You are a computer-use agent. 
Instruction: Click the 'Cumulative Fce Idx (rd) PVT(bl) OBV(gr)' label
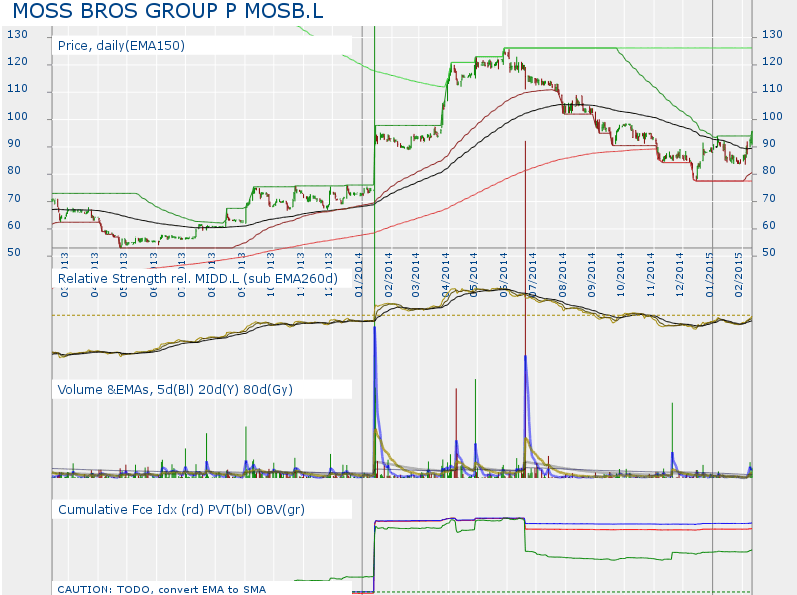[x=181, y=510]
